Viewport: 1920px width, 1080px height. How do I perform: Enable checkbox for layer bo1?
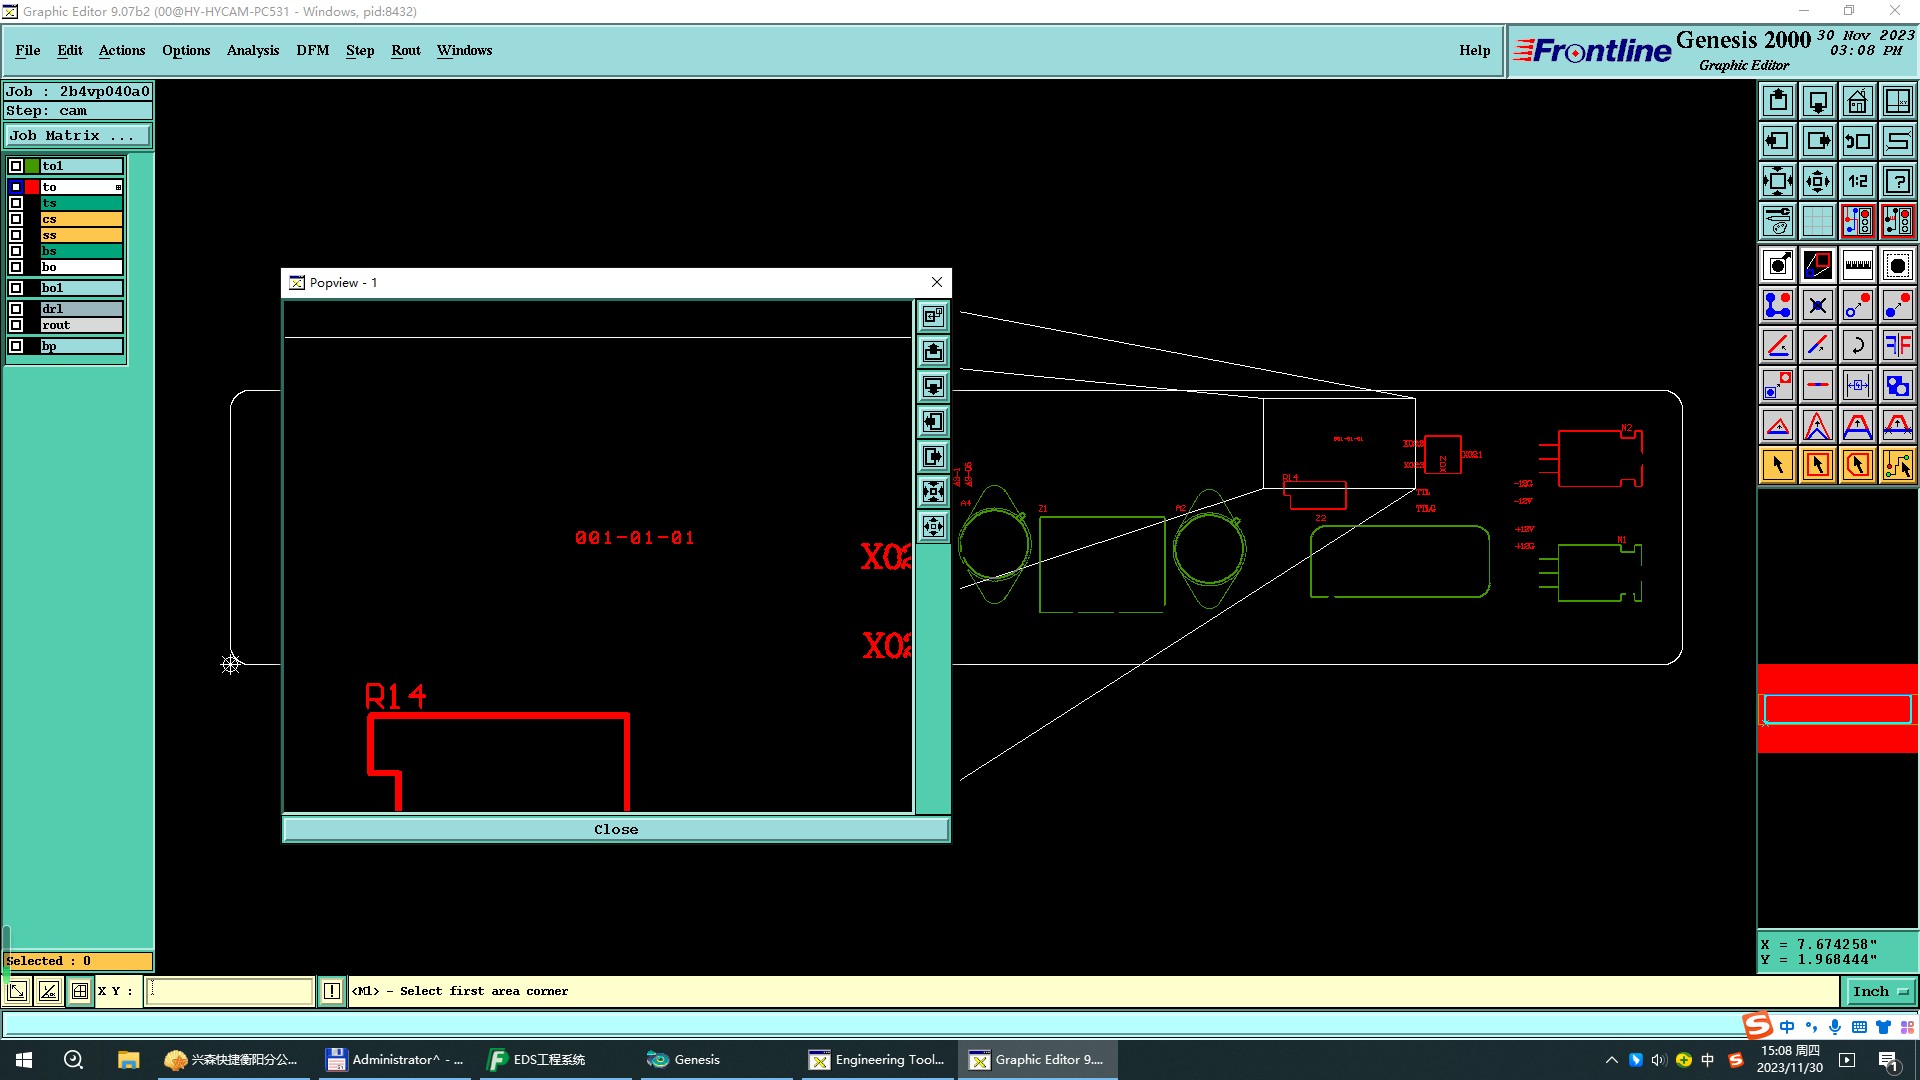point(16,288)
